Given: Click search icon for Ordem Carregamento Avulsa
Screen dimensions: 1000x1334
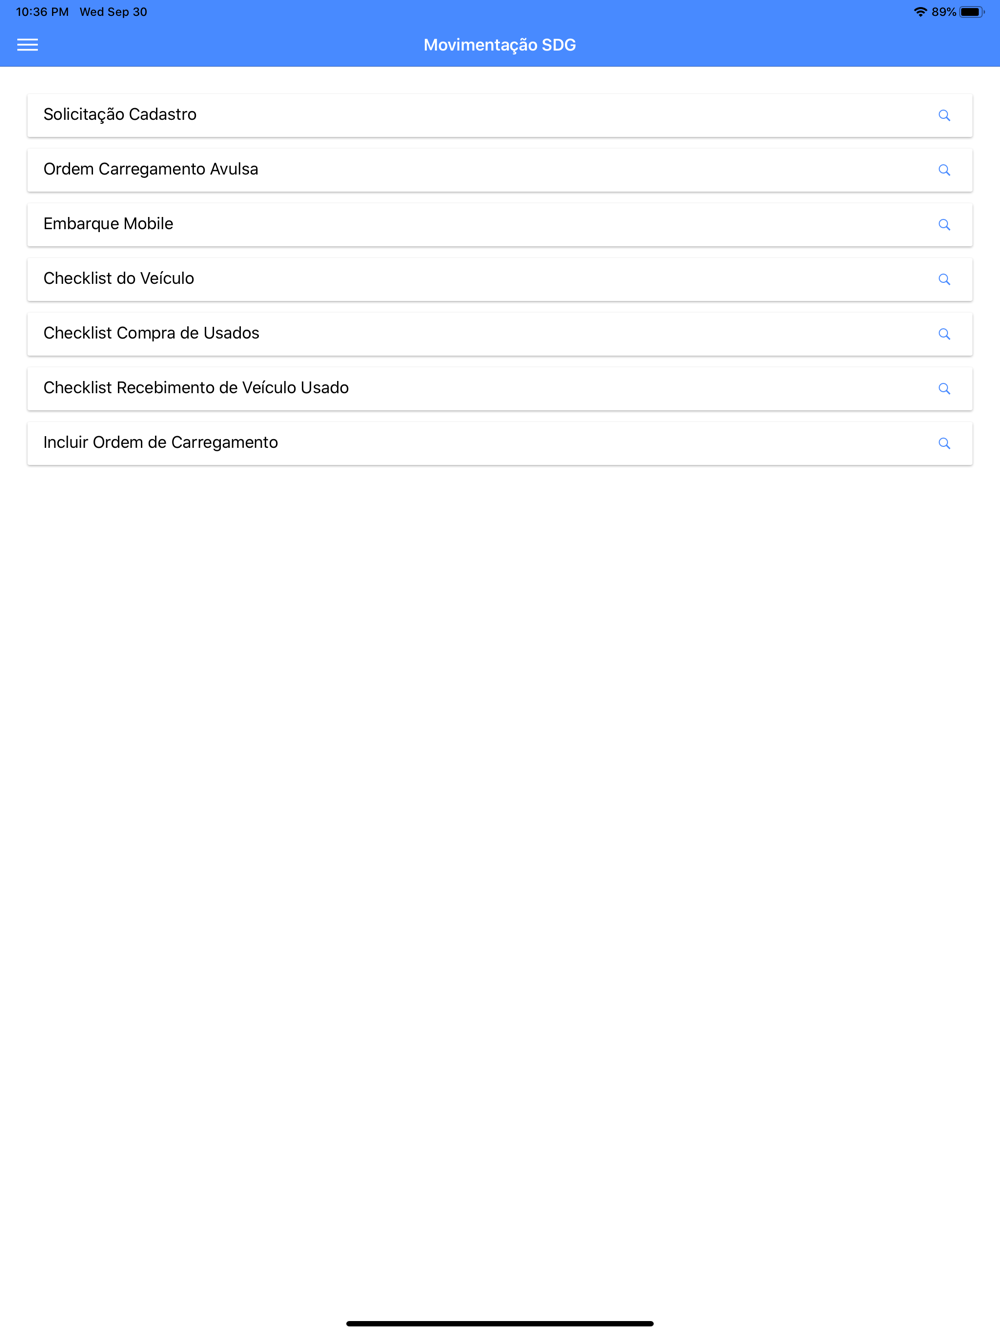Looking at the screenshot, I should 944,170.
